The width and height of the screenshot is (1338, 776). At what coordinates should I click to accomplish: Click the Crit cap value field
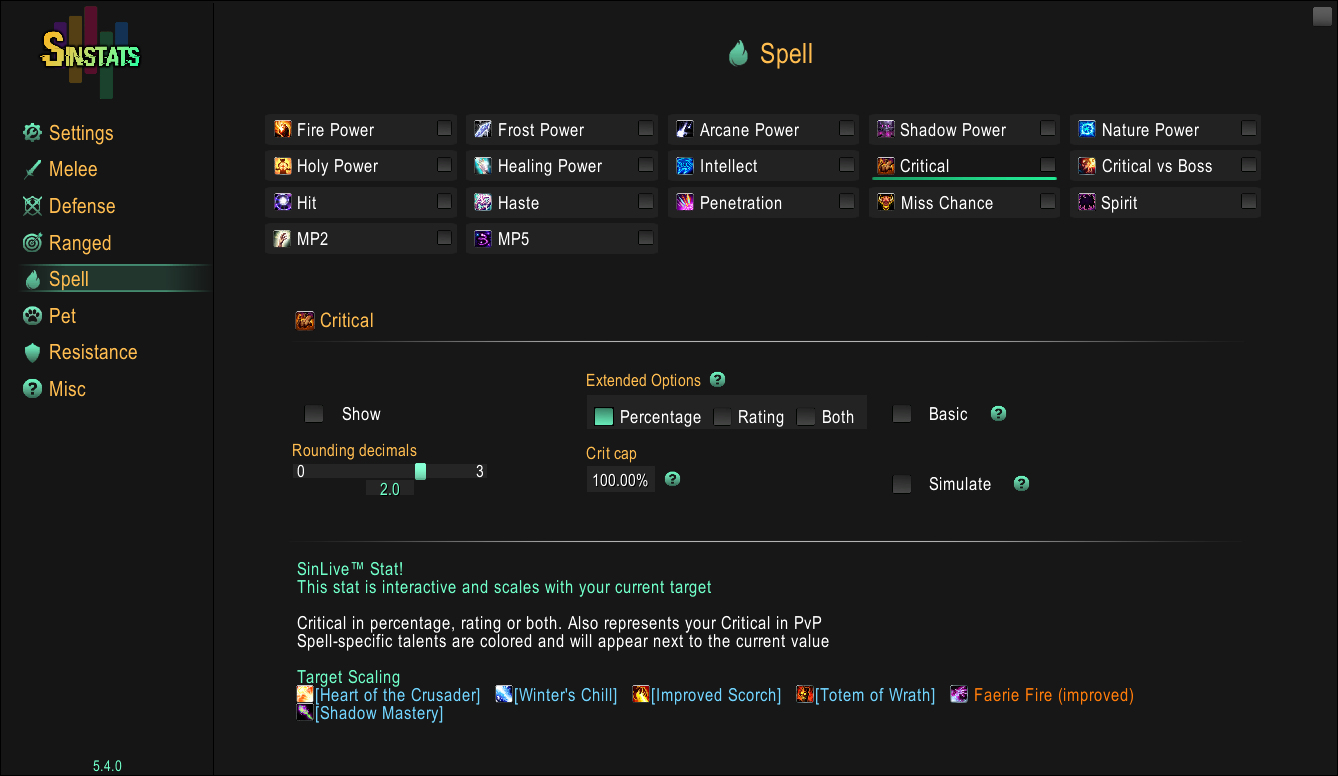pos(620,481)
